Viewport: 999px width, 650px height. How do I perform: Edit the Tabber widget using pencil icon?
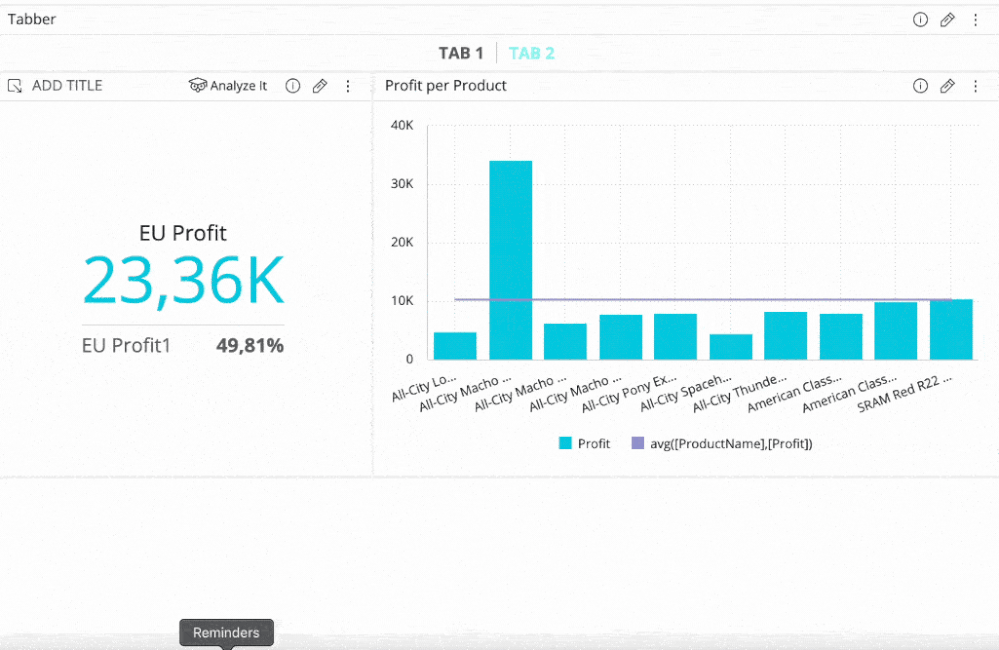point(947,20)
